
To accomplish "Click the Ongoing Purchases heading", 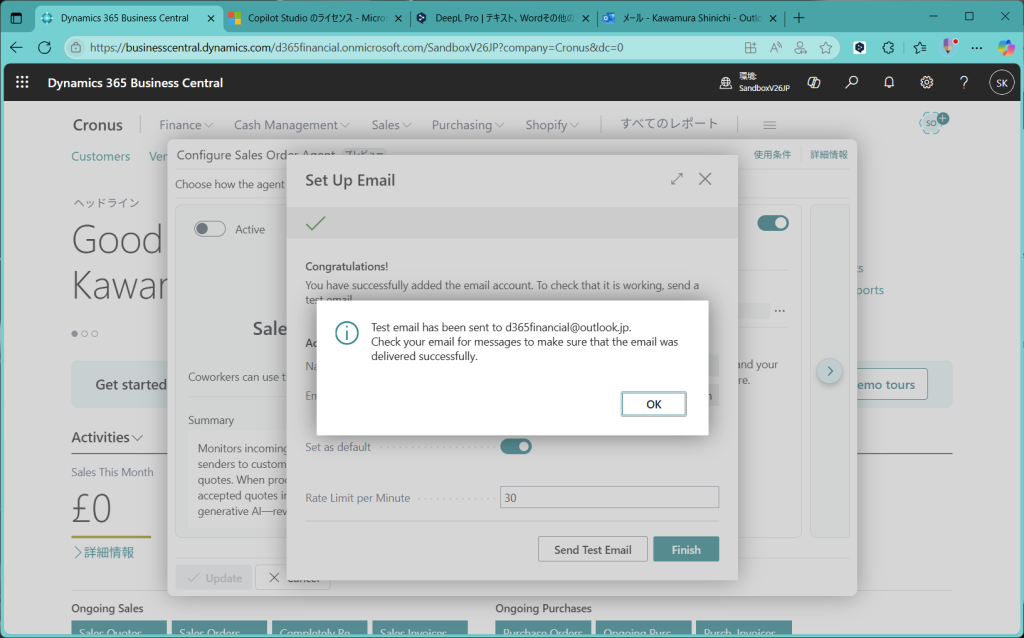I will [x=543, y=608].
